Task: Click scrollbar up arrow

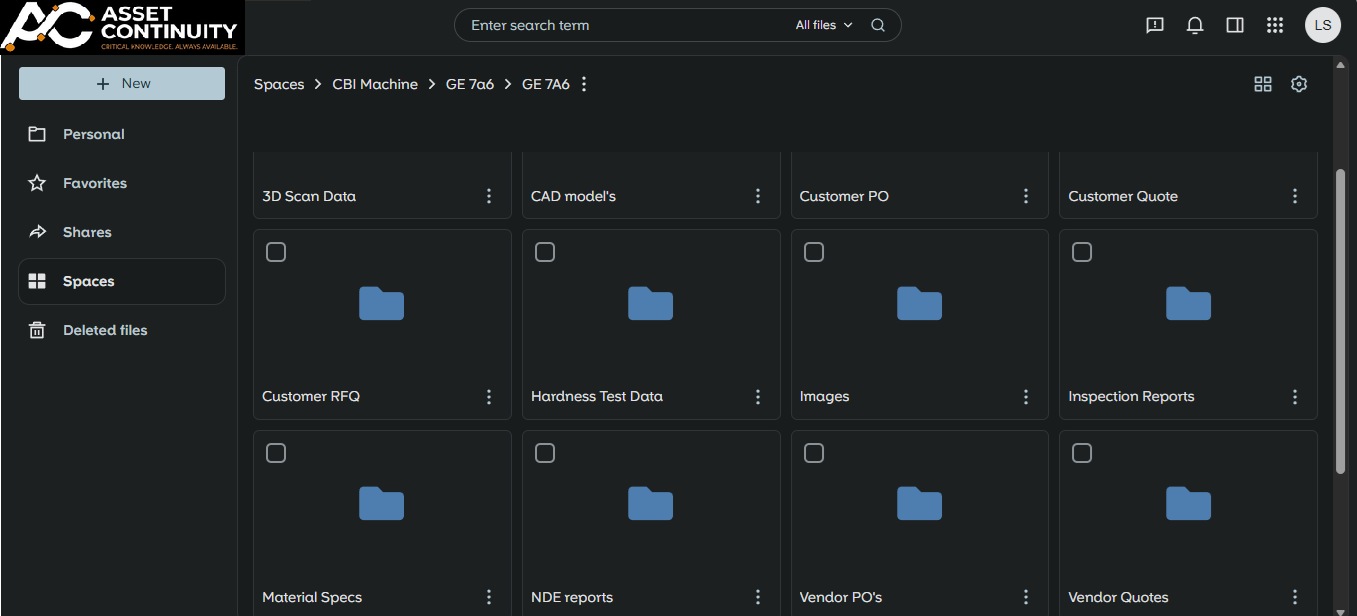Action: tap(1341, 63)
